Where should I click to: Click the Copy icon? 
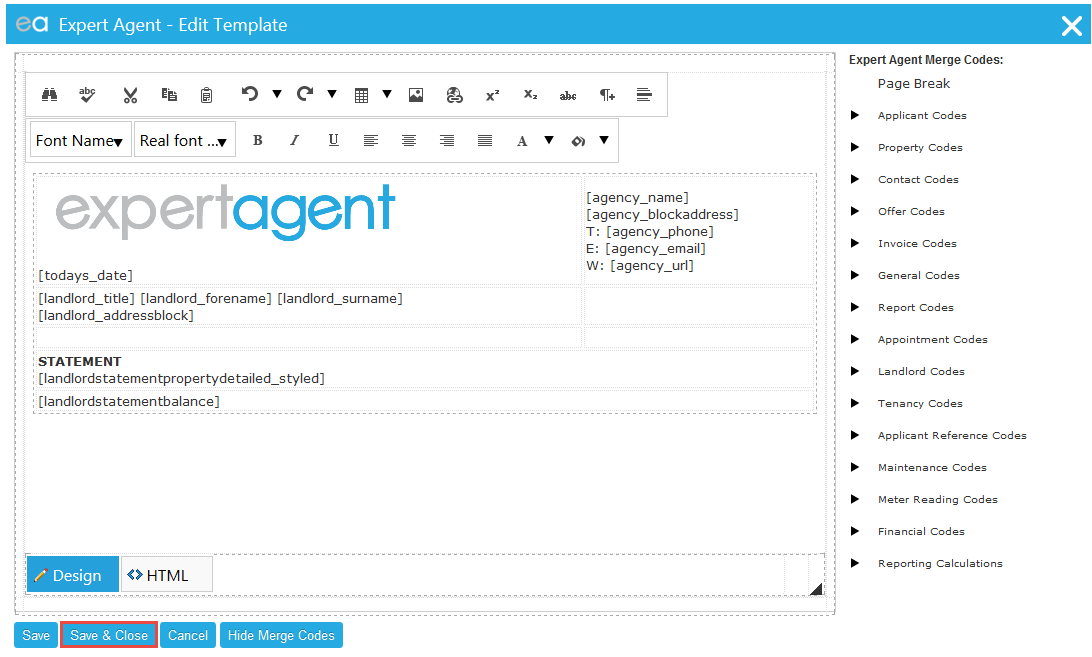(x=169, y=95)
